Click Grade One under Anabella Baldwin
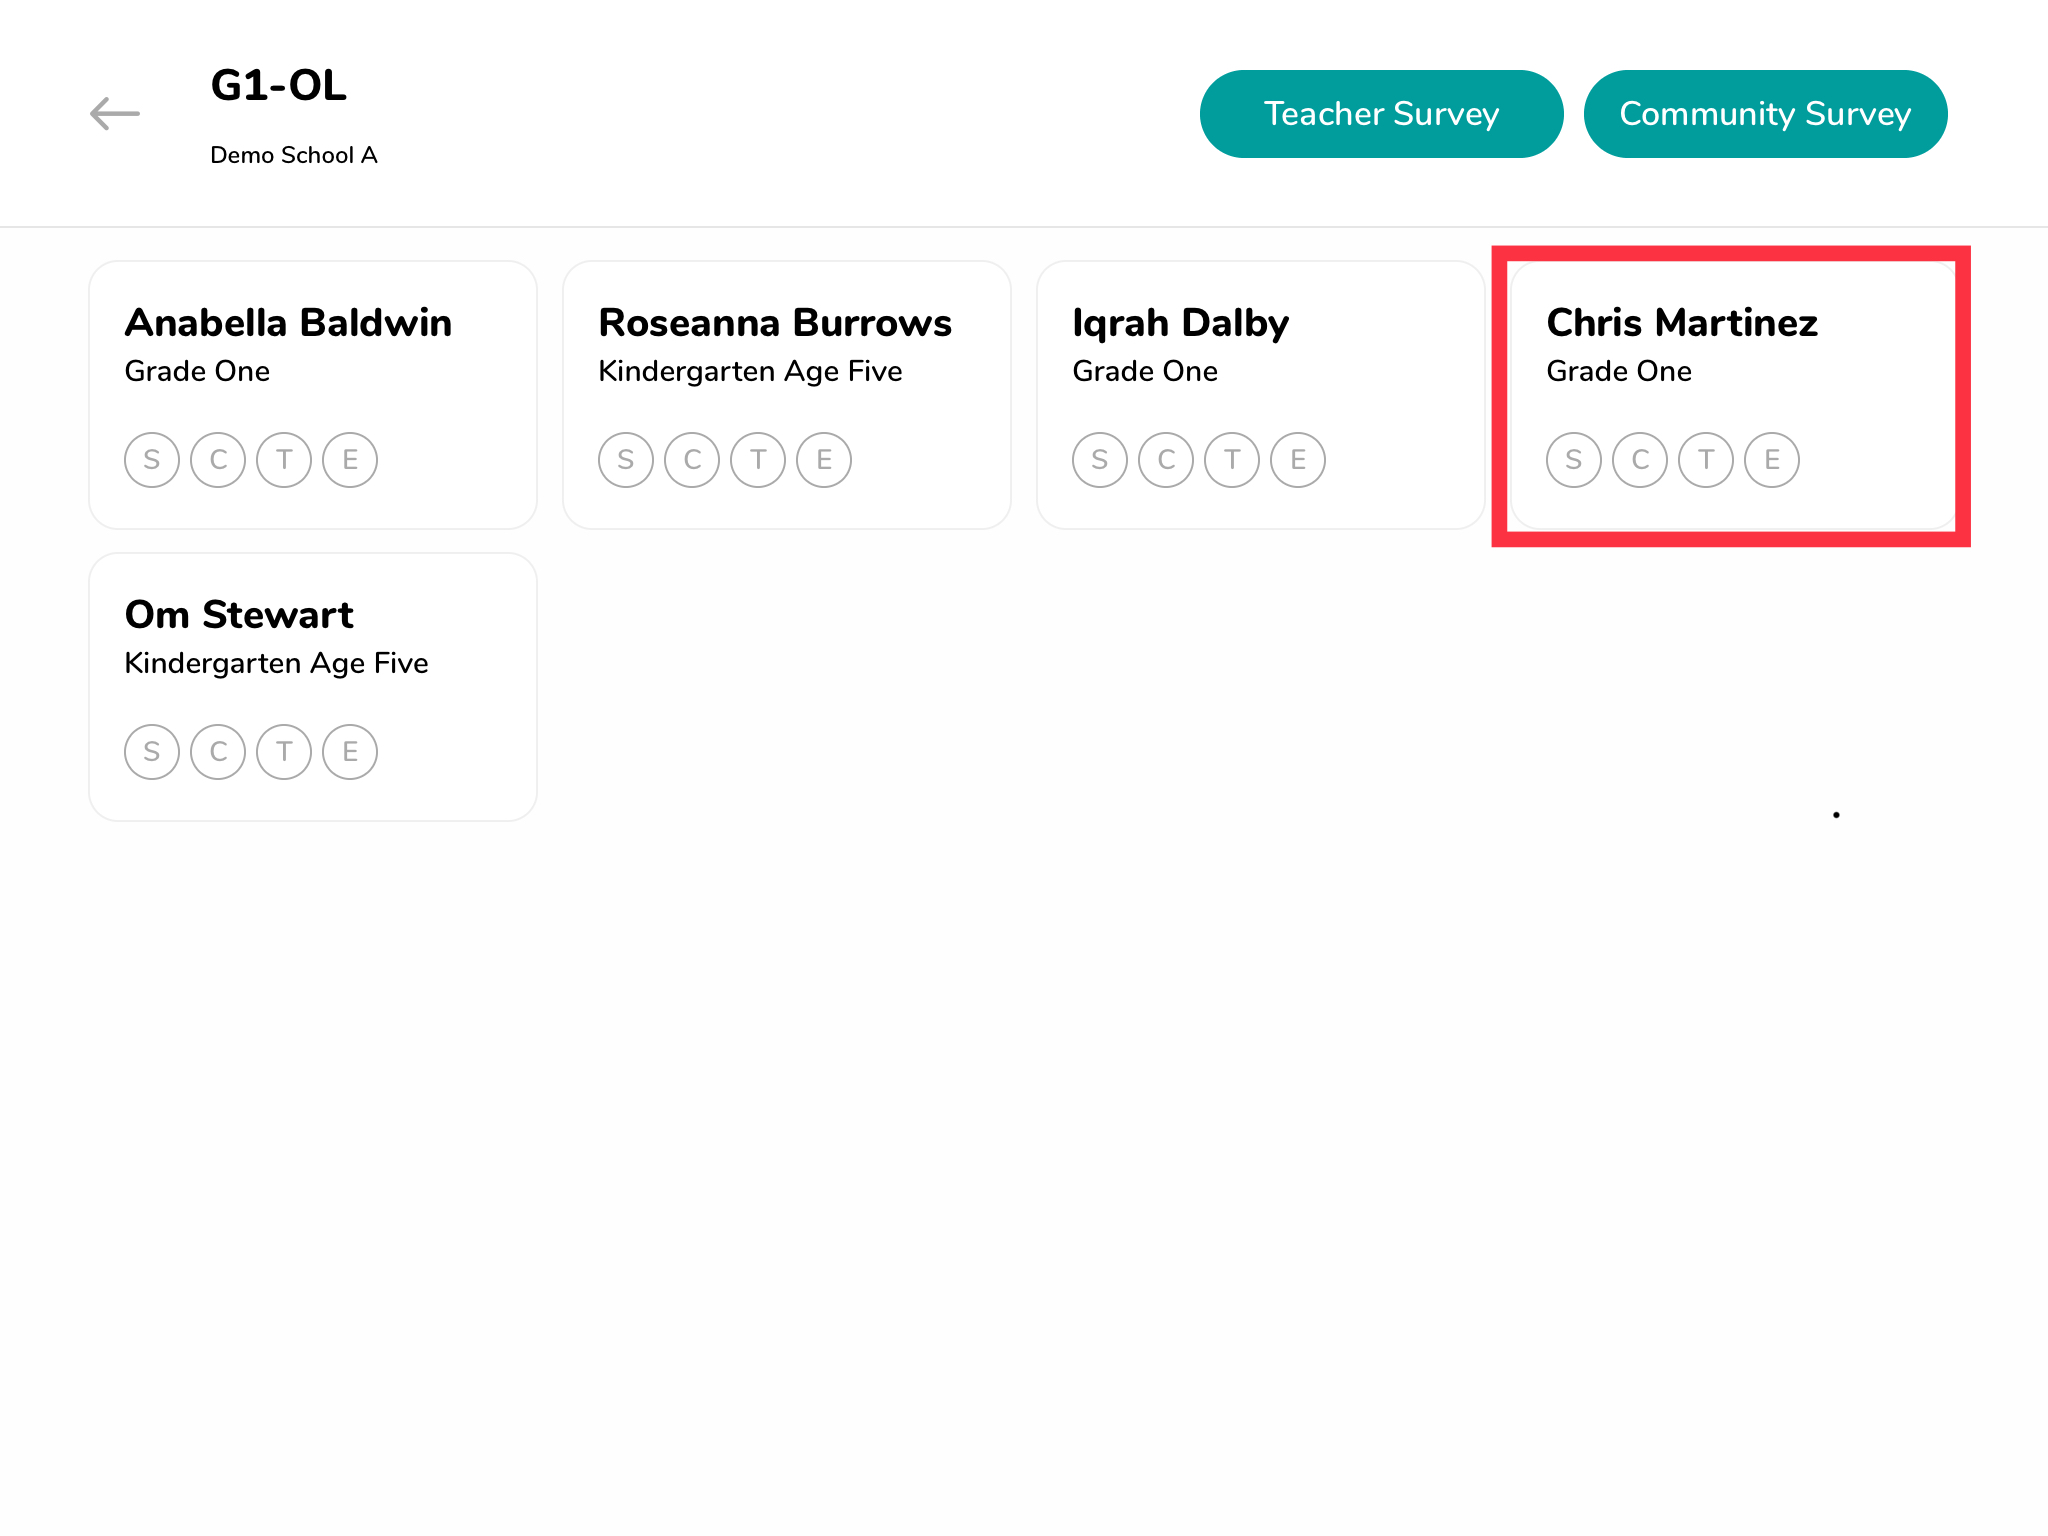2048x1536 pixels. click(x=197, y=371)
